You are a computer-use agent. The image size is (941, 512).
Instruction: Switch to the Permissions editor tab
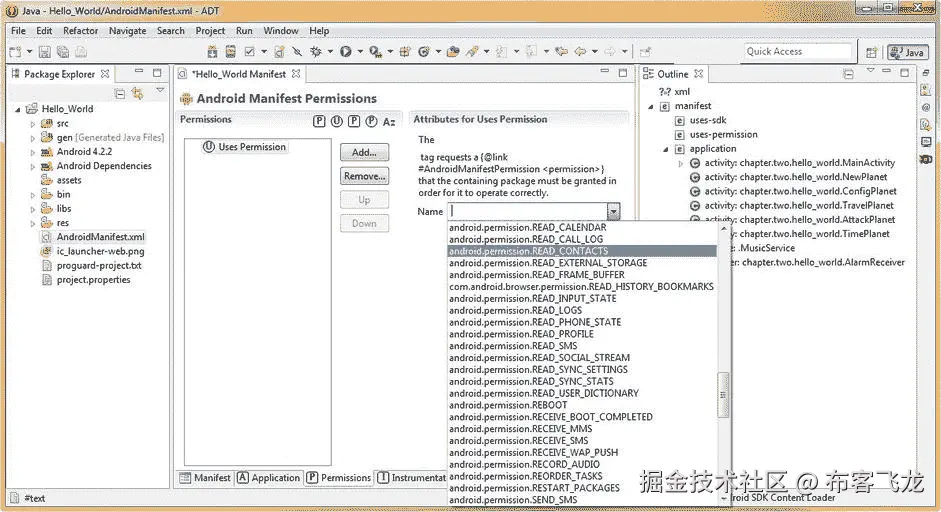pos(339,478)
